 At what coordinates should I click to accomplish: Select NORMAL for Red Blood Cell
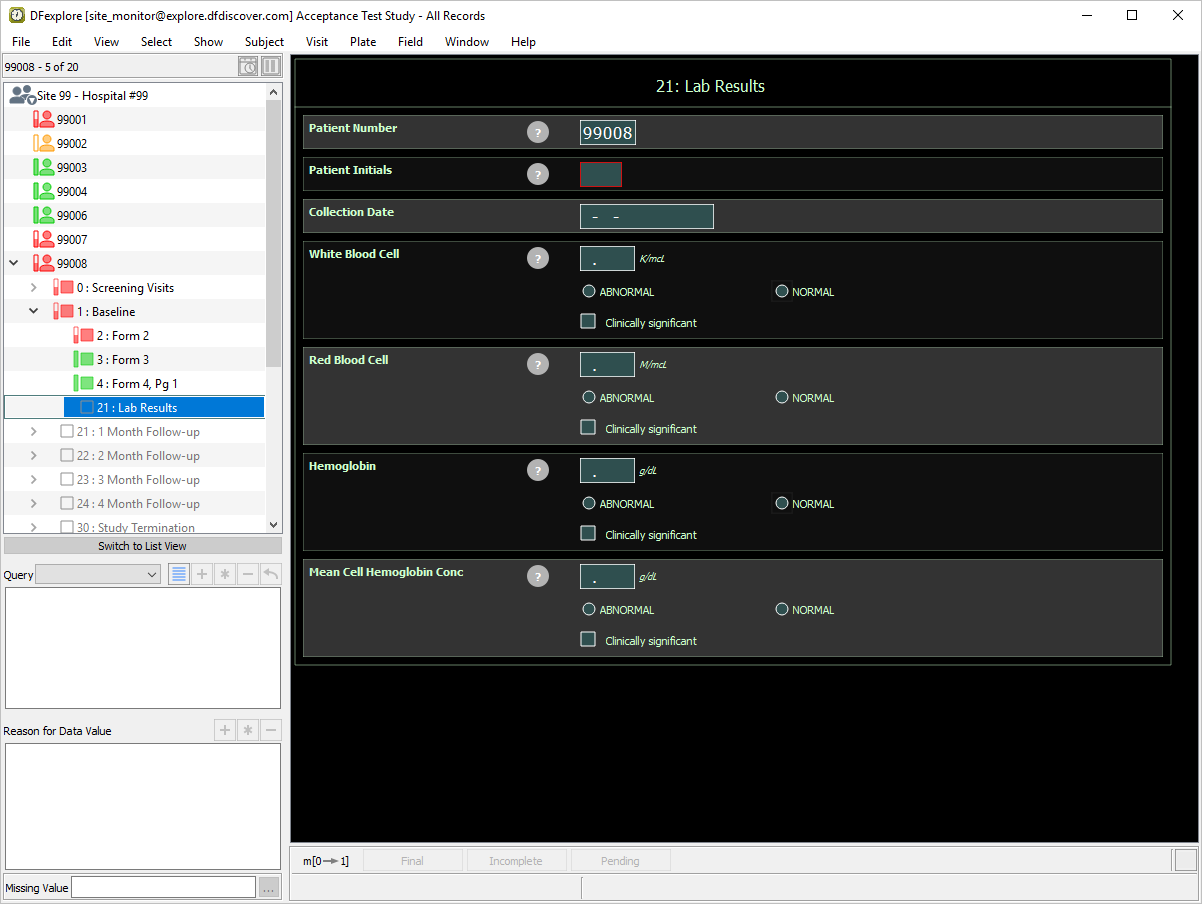click(x=782, y=398)
